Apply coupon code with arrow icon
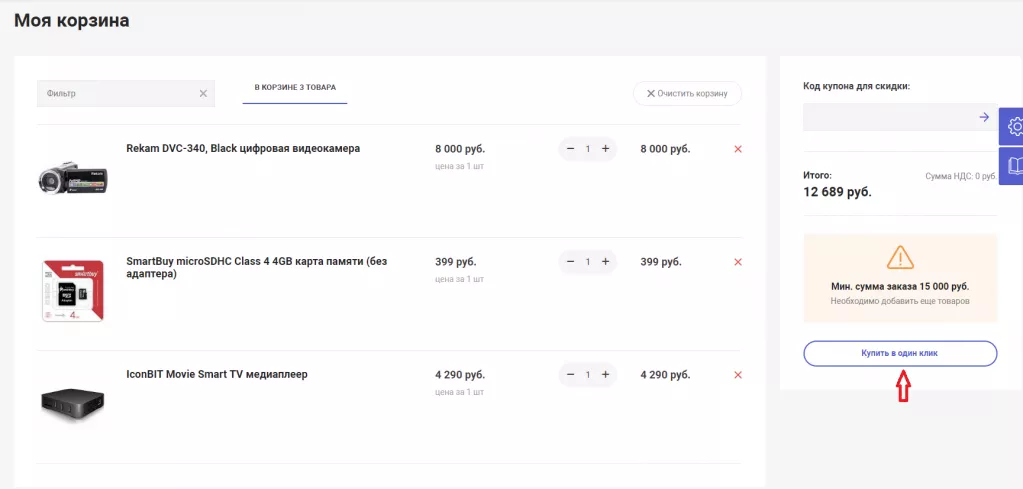The image size is (1023, 489). [x=984, y=117]
